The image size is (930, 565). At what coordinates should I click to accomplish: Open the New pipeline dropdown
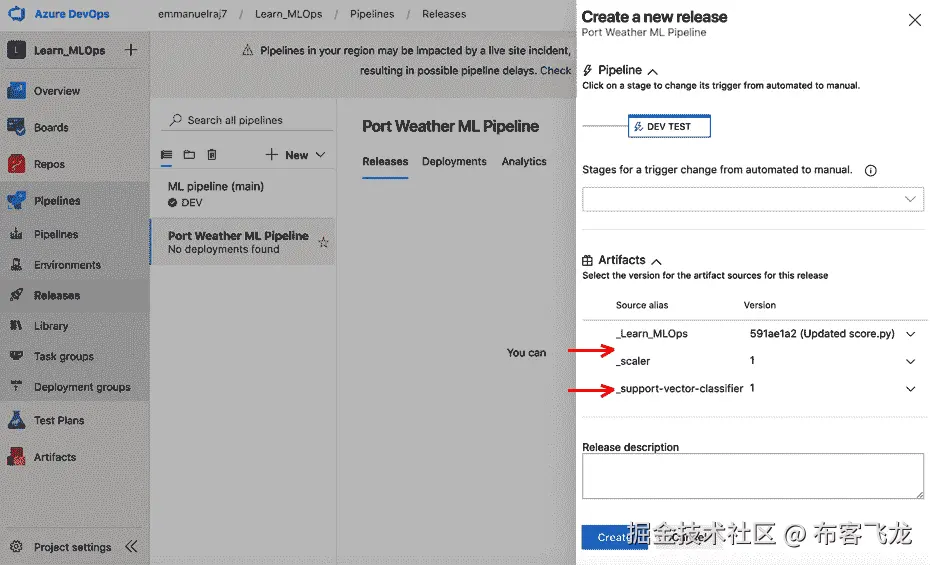point(295,155)
